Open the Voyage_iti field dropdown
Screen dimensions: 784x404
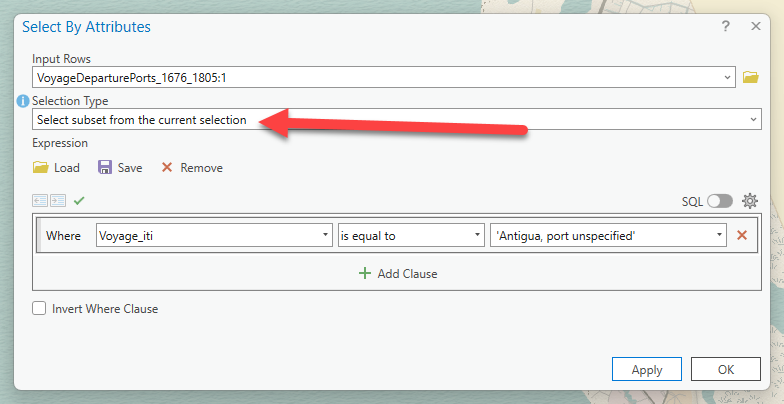pyautogui.click(x=325, y=235)
